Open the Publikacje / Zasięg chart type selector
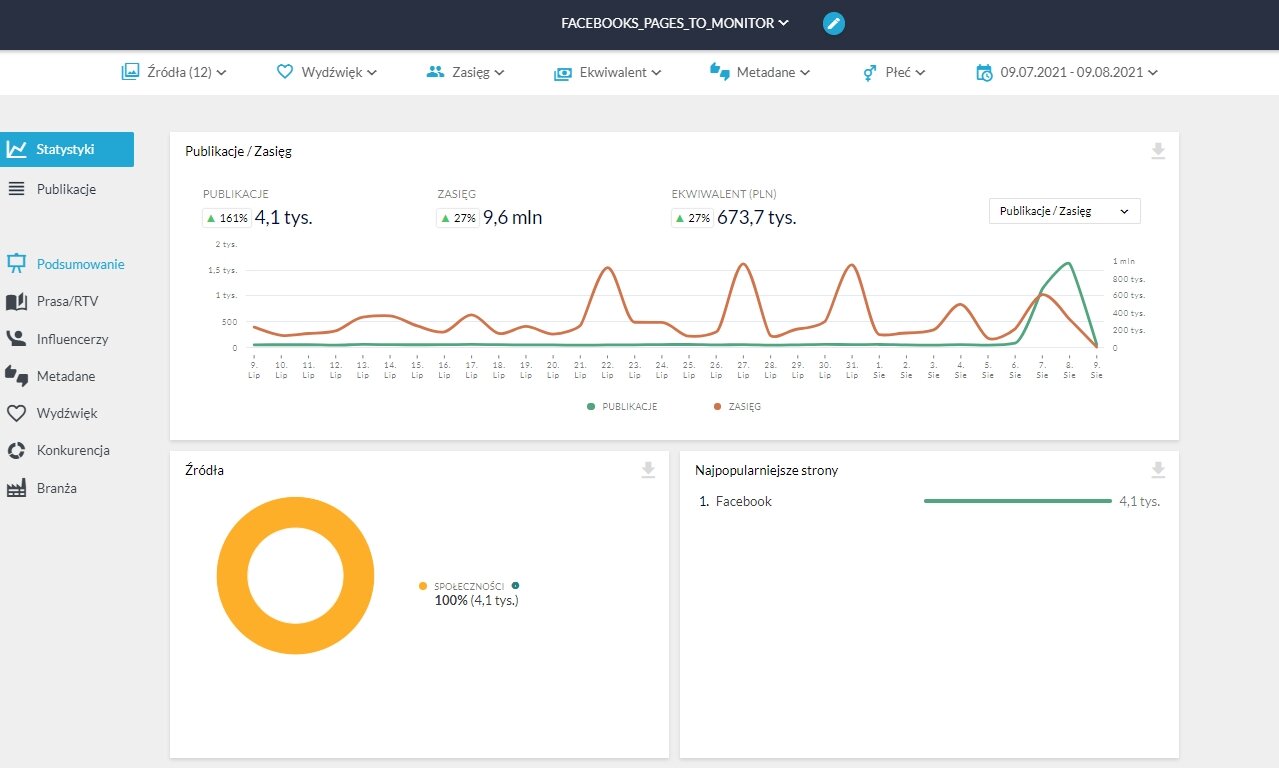This screenshot has height=768, width=1279. coord(1064,211)
